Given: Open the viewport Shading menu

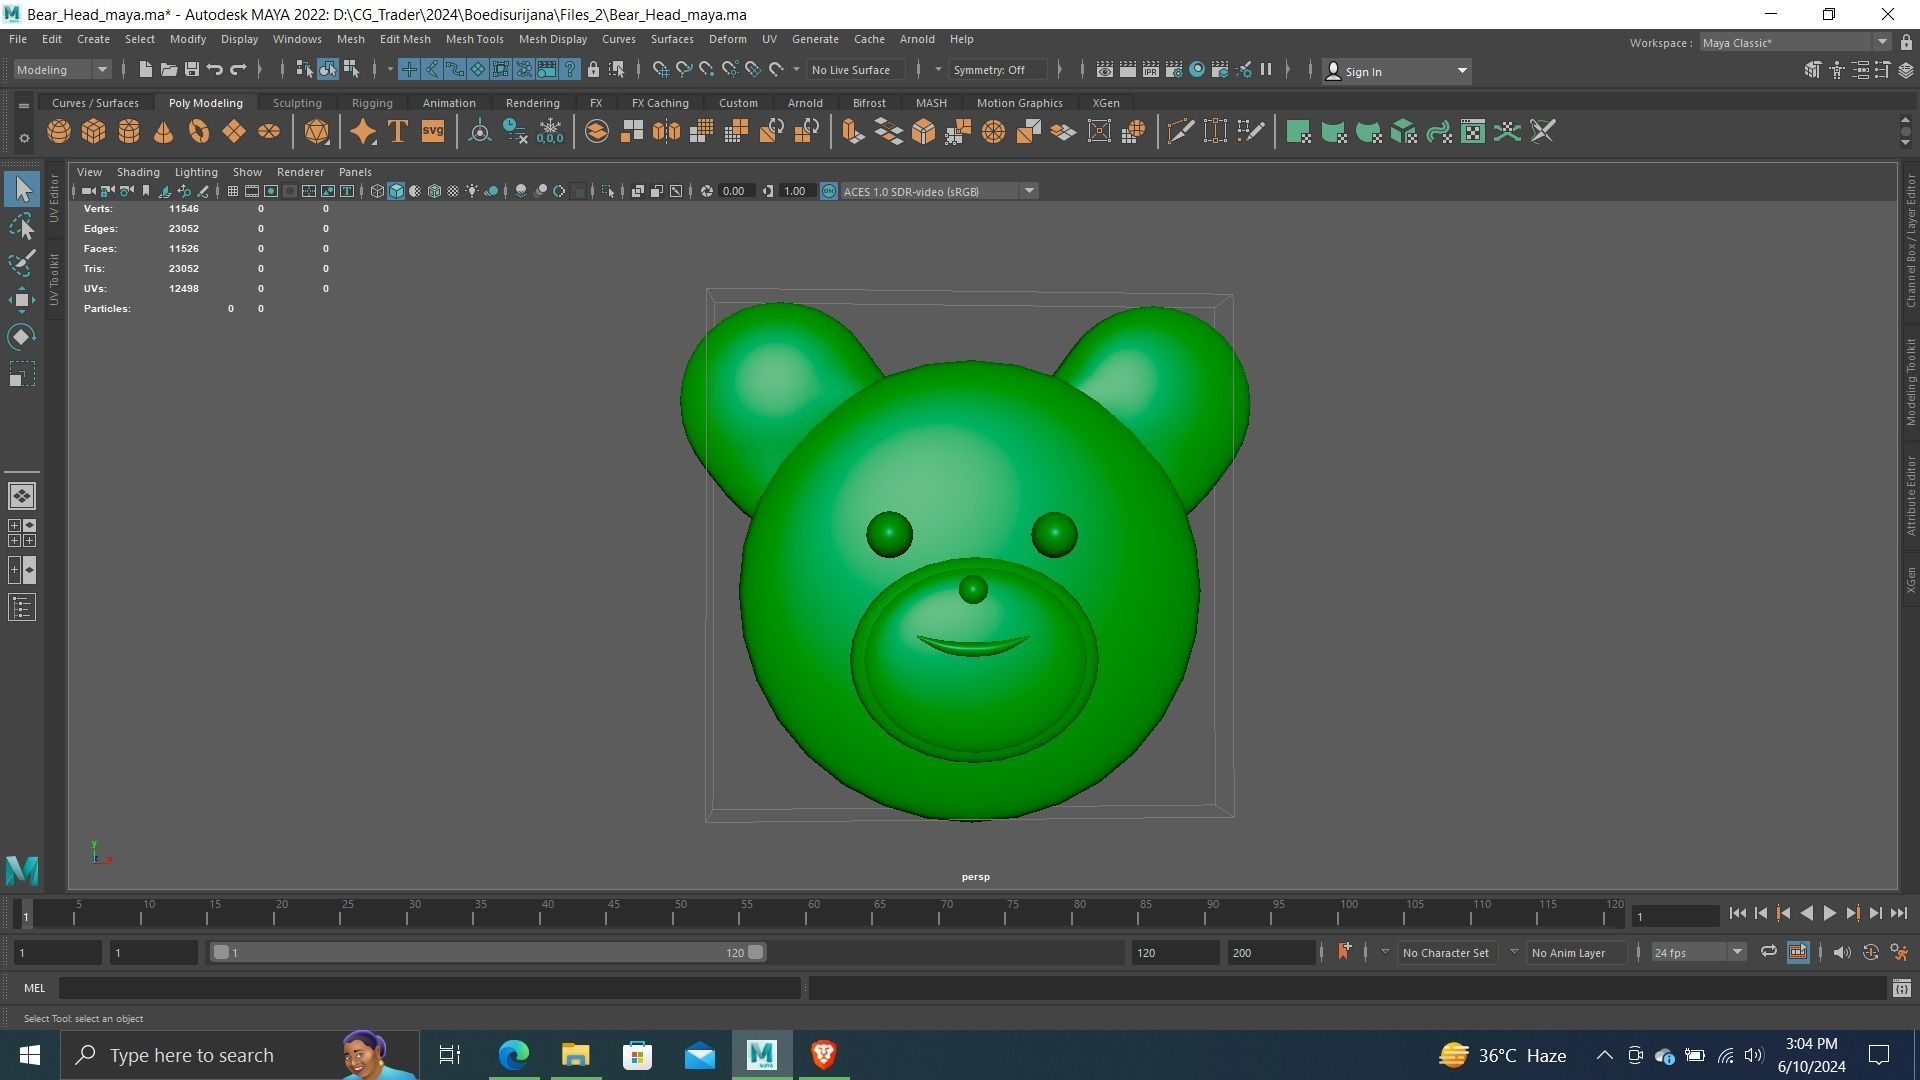Looking at the screenshot, I should [x=138, y=172].
